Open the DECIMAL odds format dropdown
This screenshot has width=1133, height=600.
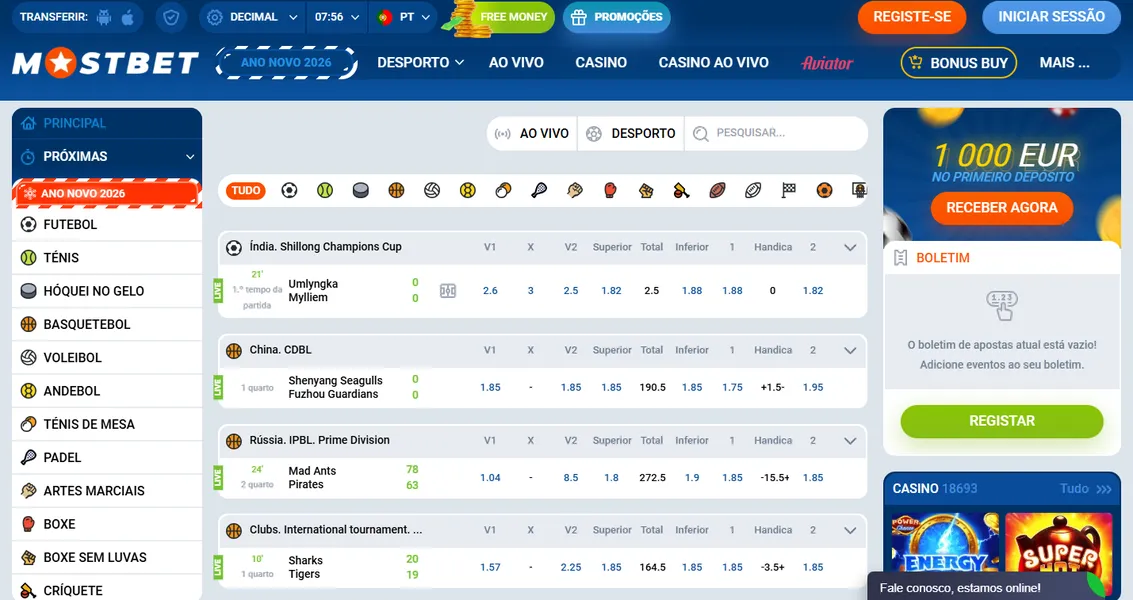coord(250,17)
